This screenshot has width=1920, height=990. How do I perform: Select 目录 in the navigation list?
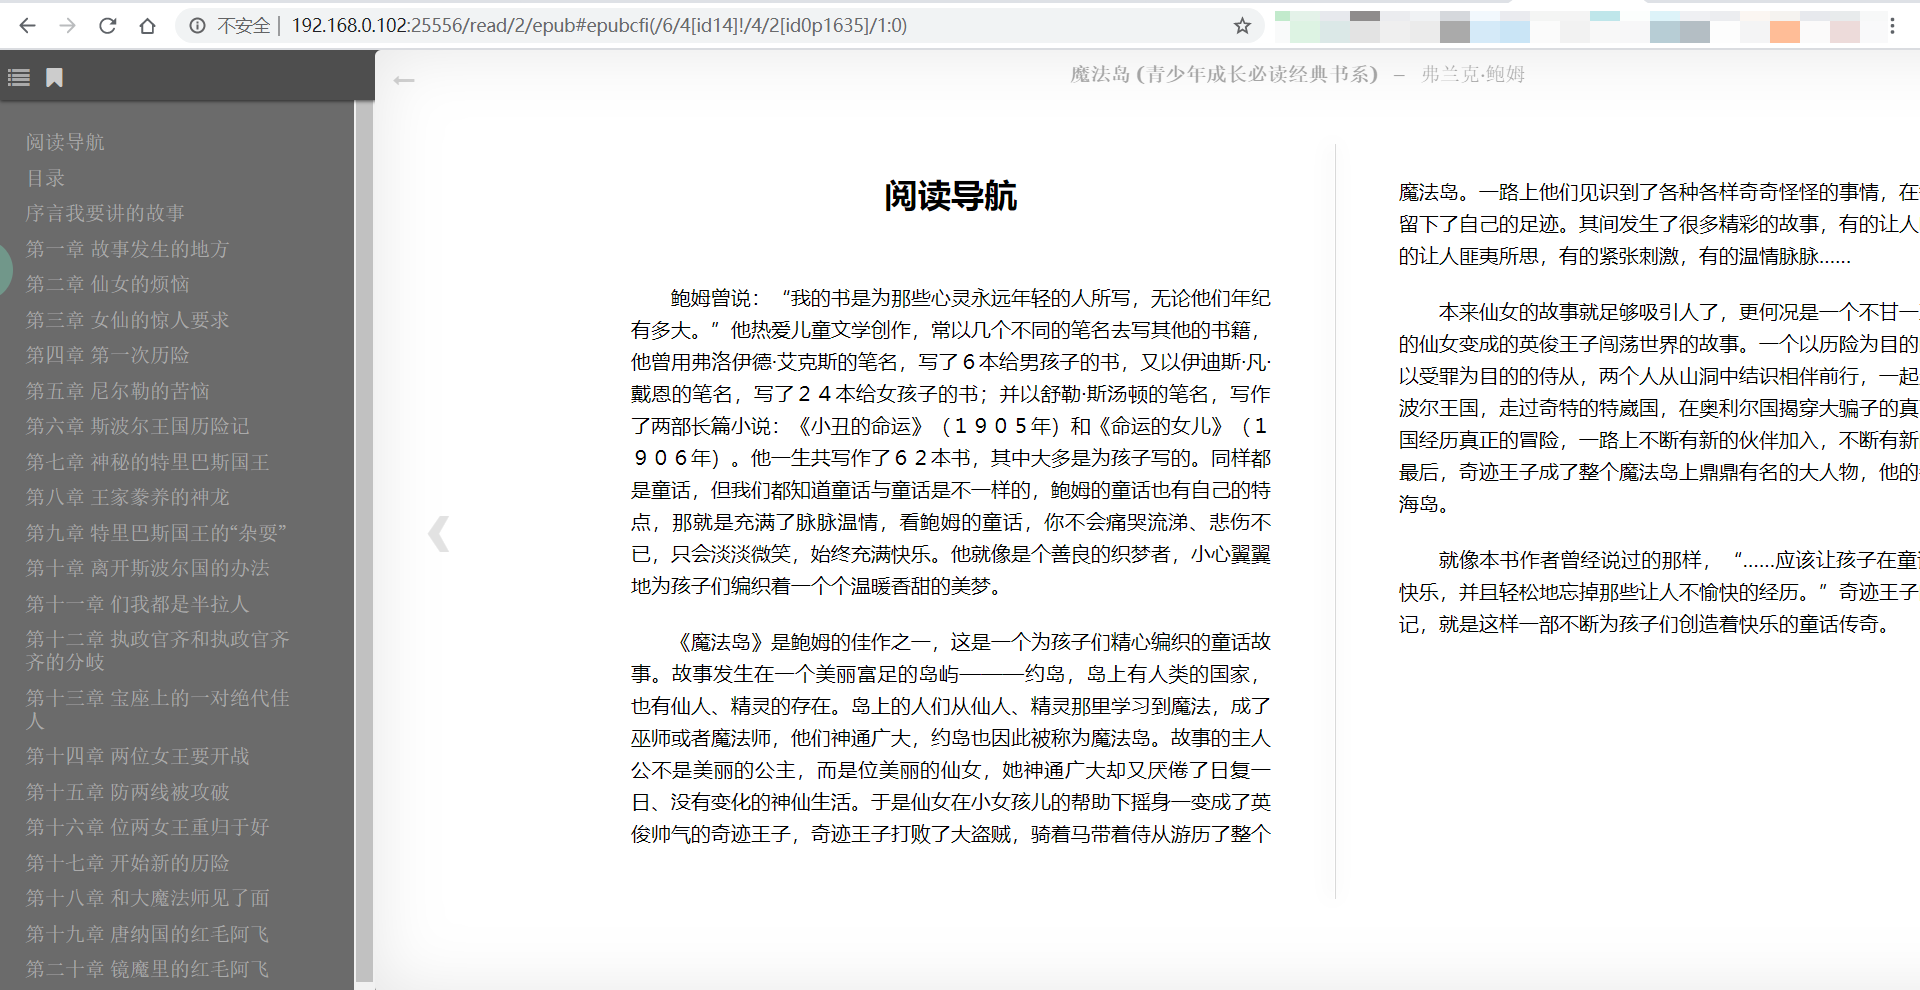coord(44,178)
